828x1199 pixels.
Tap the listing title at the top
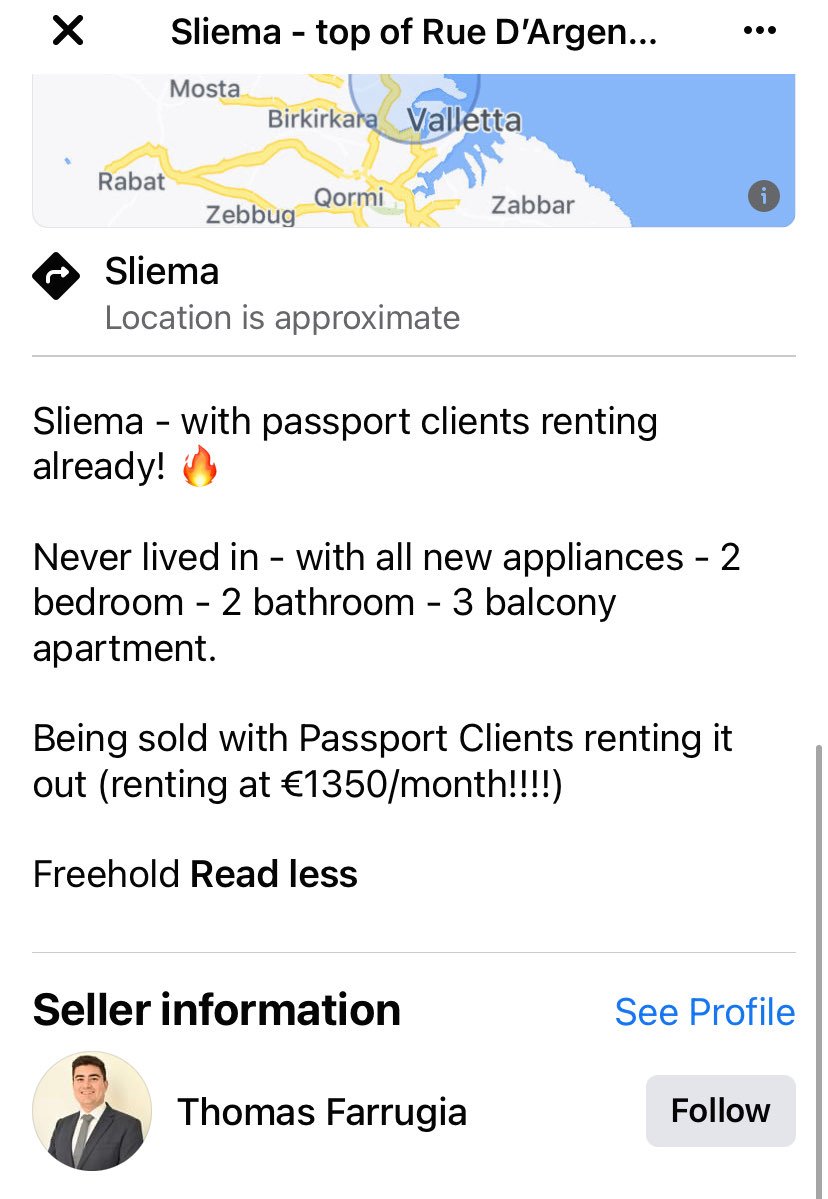414,32
